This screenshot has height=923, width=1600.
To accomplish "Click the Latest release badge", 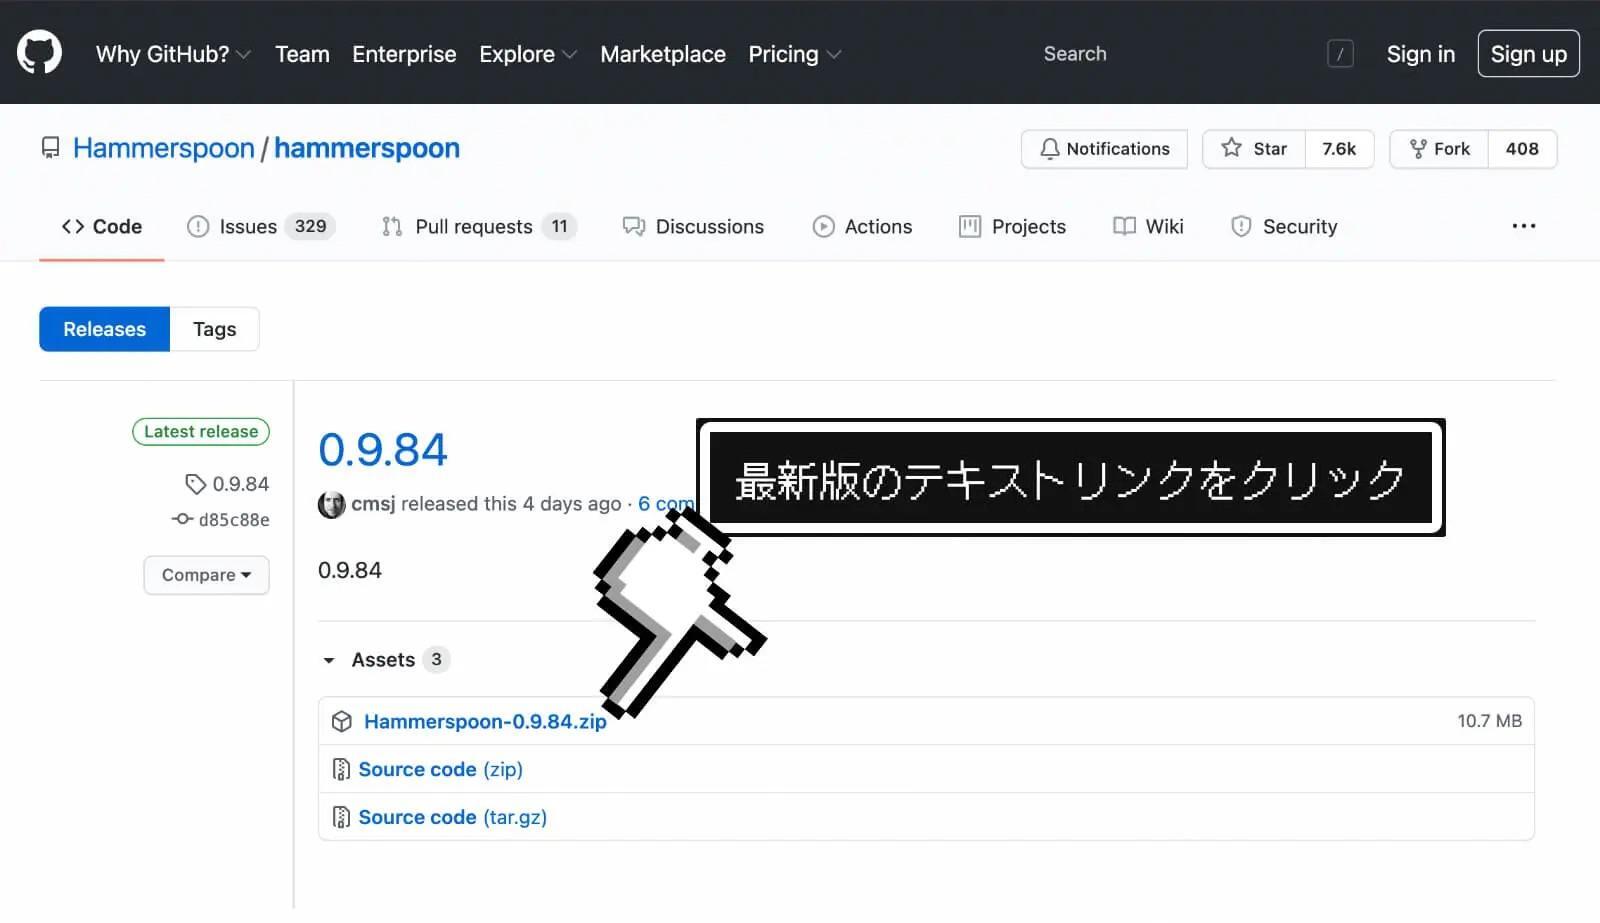I will tap(201, 432).
